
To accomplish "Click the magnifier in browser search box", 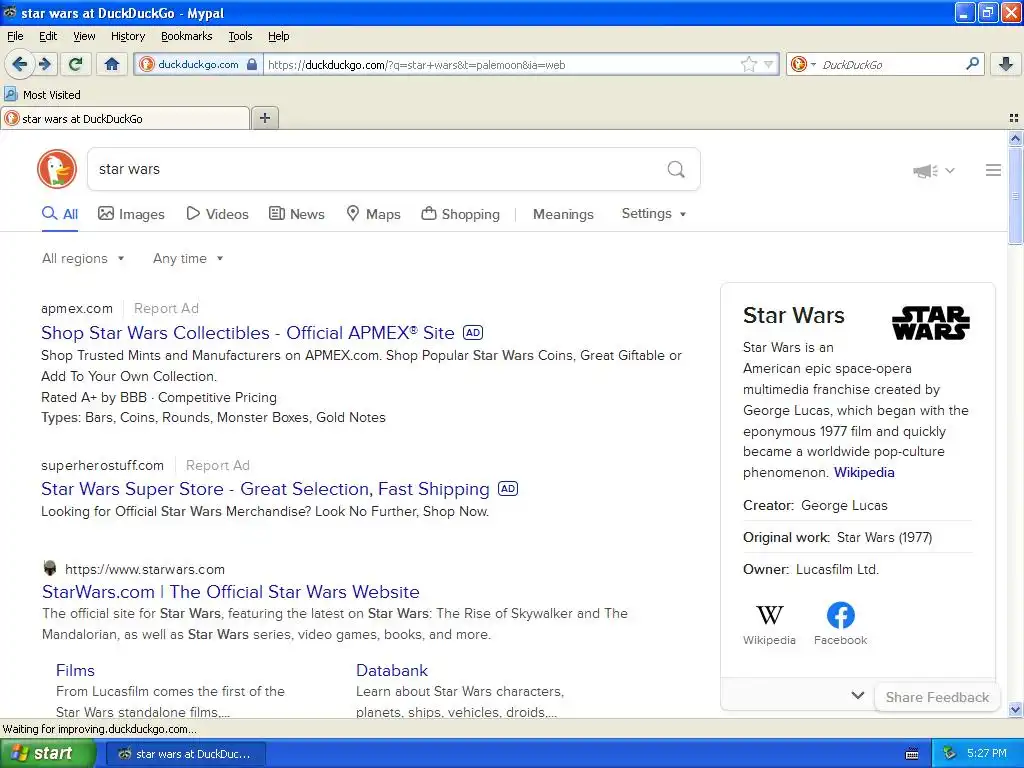I will tap(972, 63).
